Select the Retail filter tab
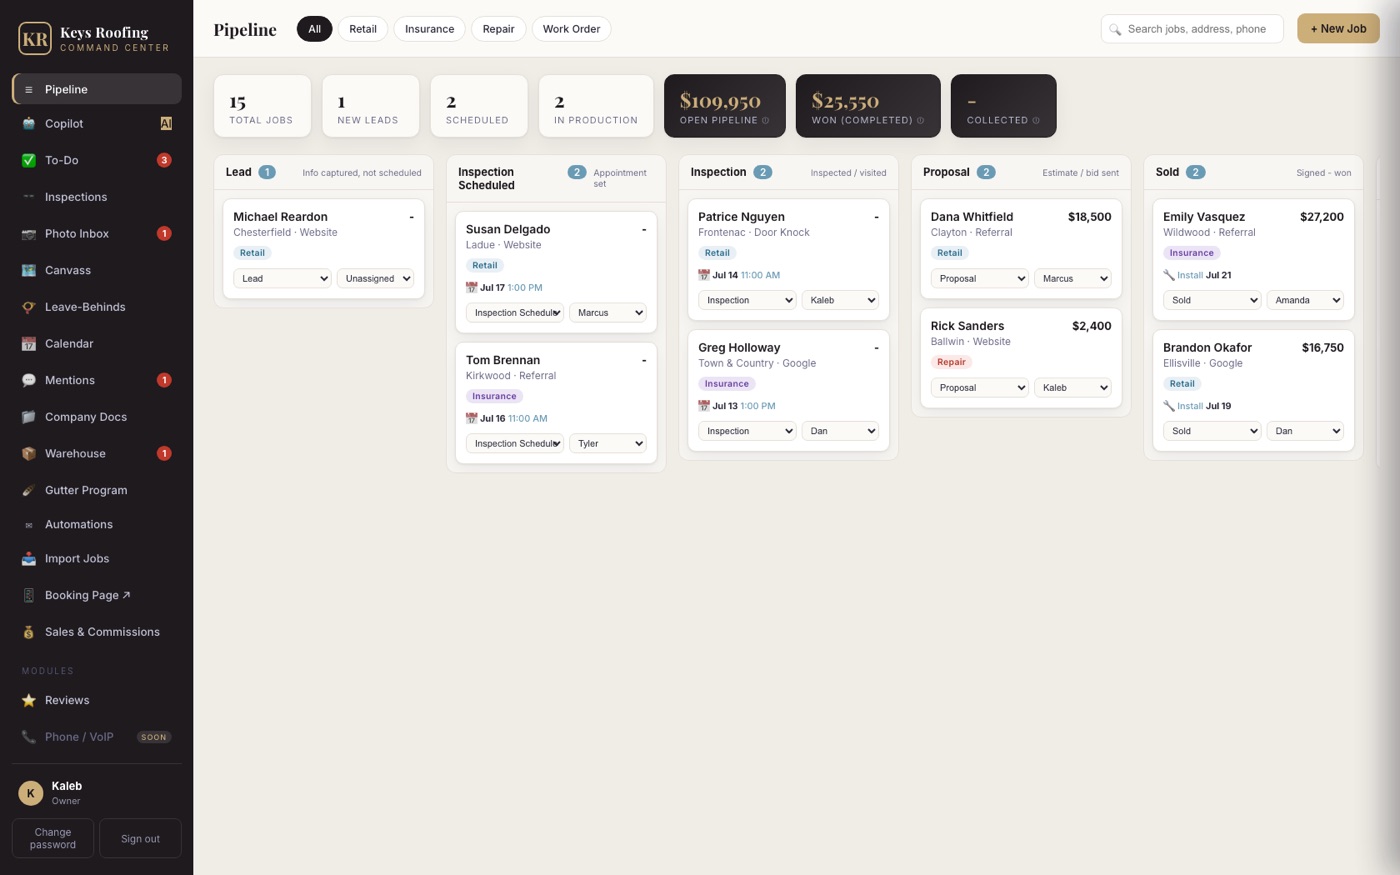The width and height of the screenshot is (1400, 875). pos(363,29)
